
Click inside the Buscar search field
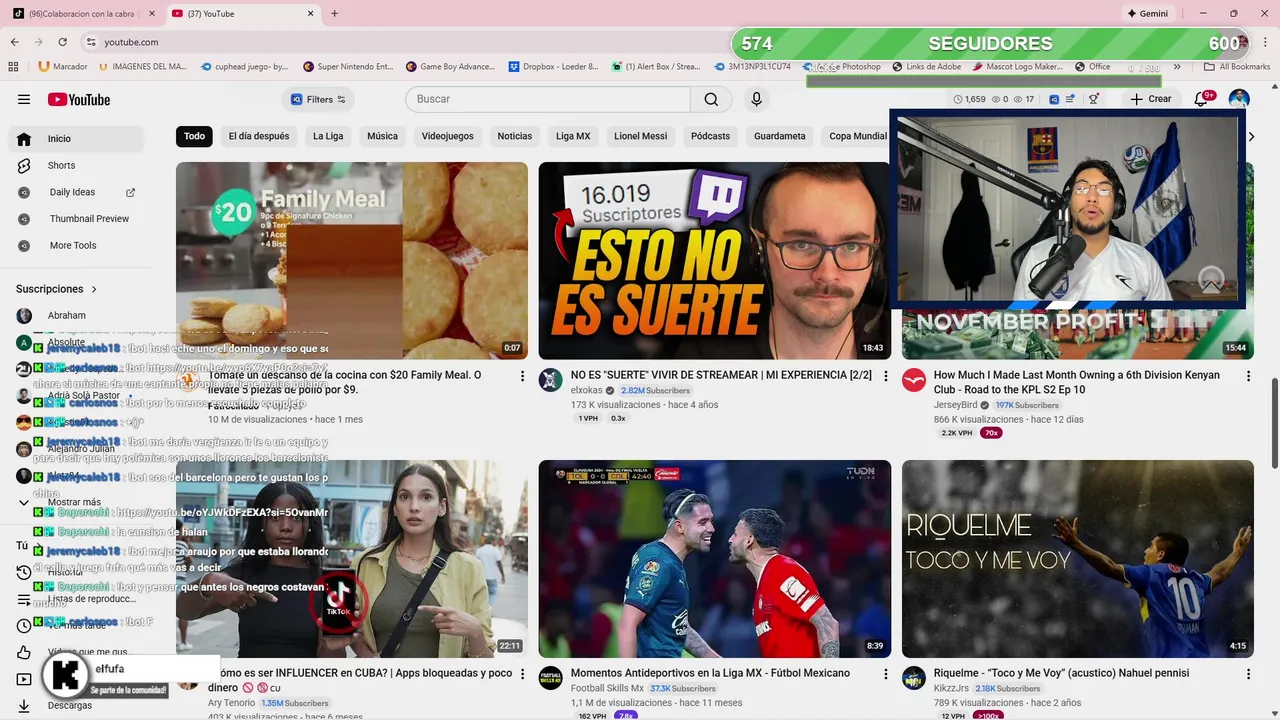[548, 99]
